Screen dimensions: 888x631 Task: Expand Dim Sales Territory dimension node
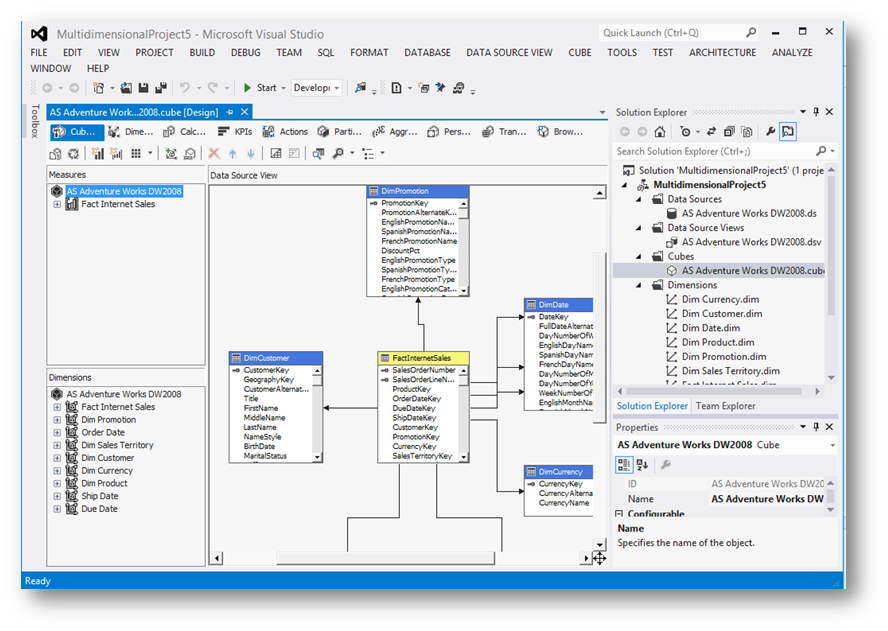[x=57, y=446]
